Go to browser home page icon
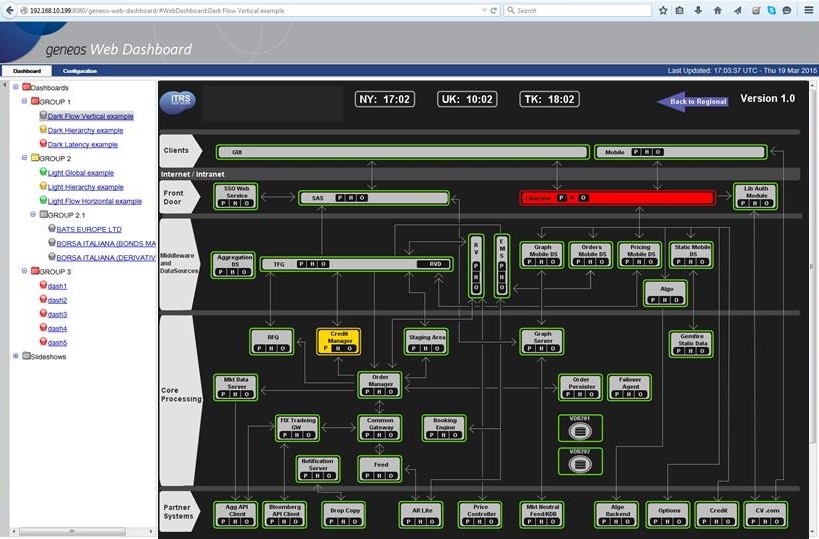 pyautogui.click(x=717, y=10)
